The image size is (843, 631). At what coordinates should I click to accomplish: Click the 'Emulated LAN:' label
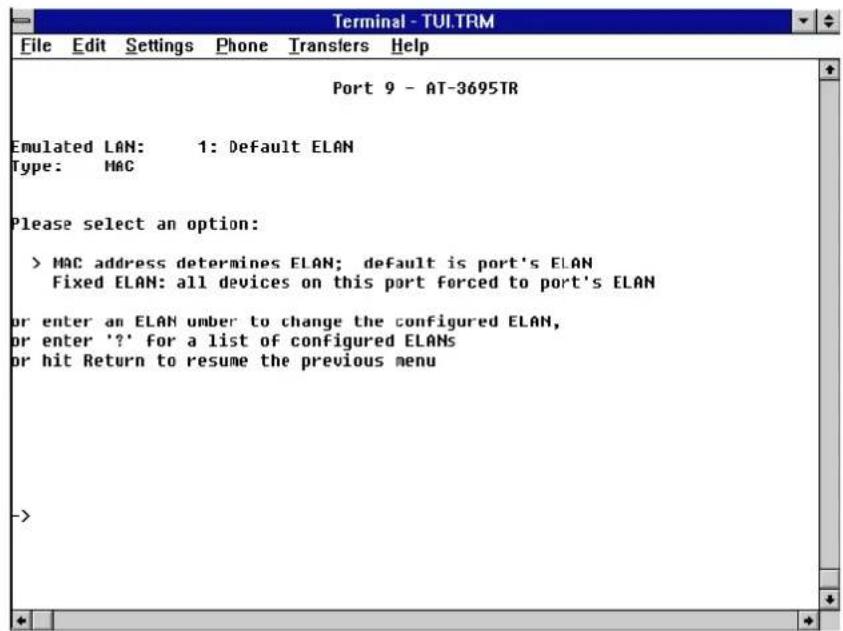coord(77,147)
